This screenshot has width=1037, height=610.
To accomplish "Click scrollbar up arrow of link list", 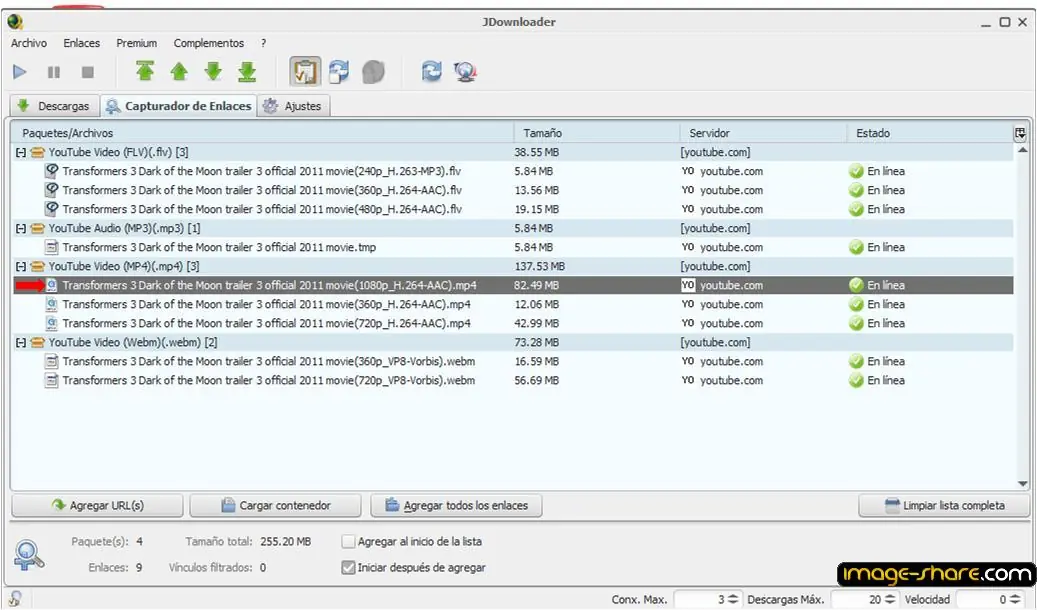I will tap(1022, 151).
